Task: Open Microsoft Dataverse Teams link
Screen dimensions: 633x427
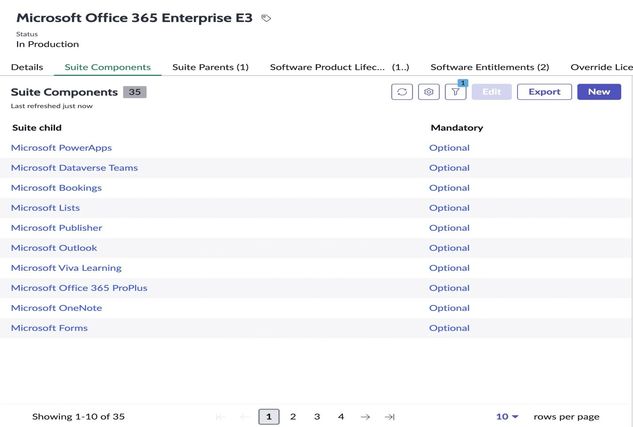Action: pos(74,167)
